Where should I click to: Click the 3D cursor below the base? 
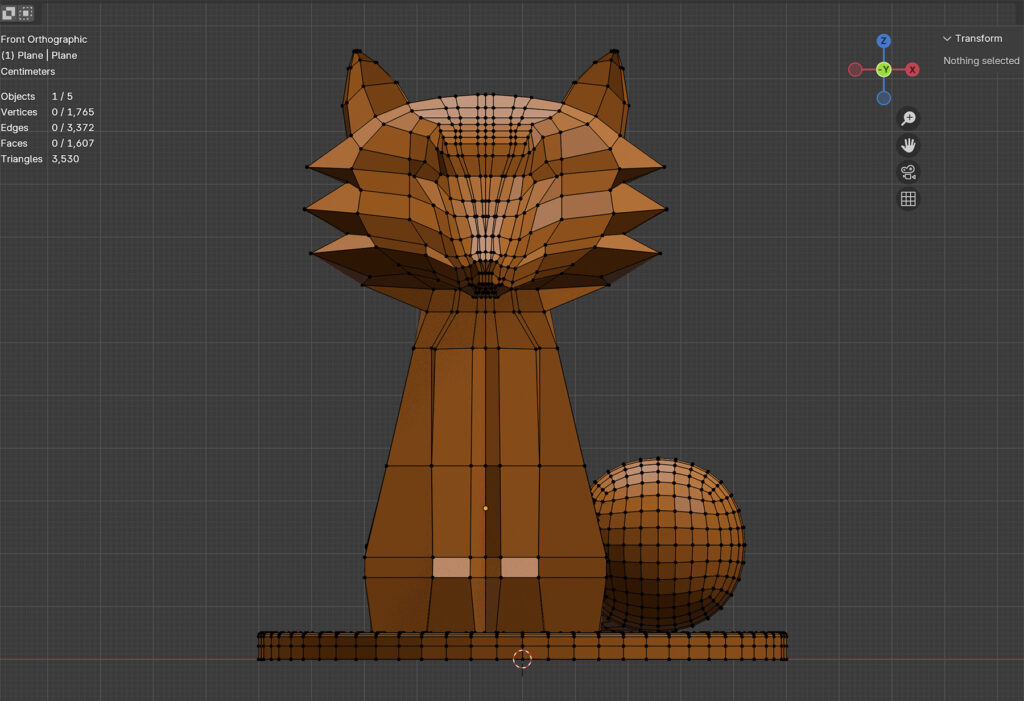pos(522,659)
